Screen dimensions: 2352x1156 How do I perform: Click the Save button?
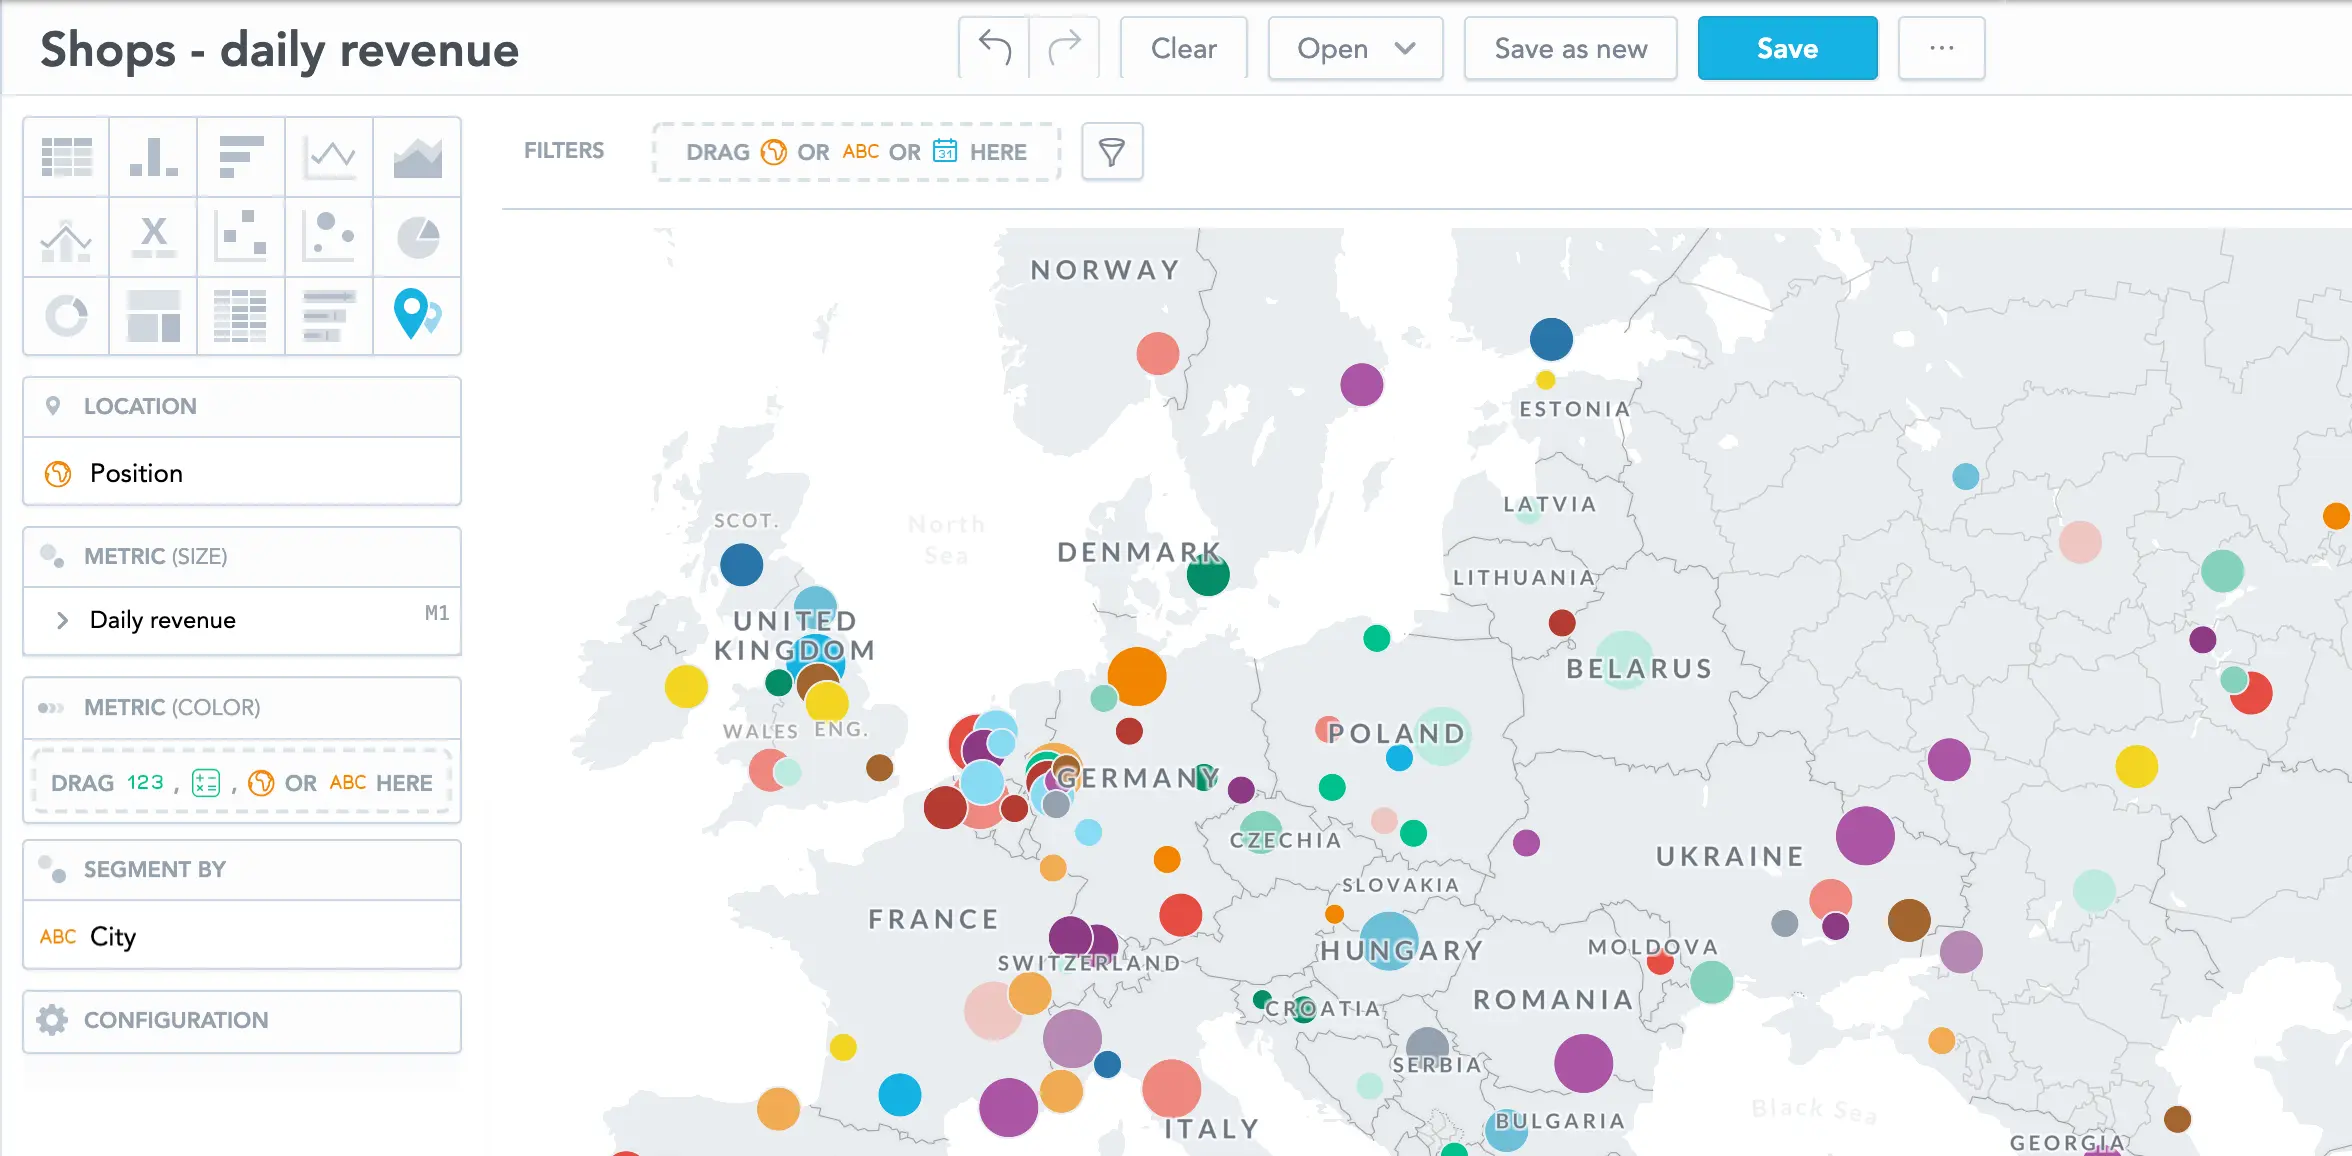[x=1787, y=48]
